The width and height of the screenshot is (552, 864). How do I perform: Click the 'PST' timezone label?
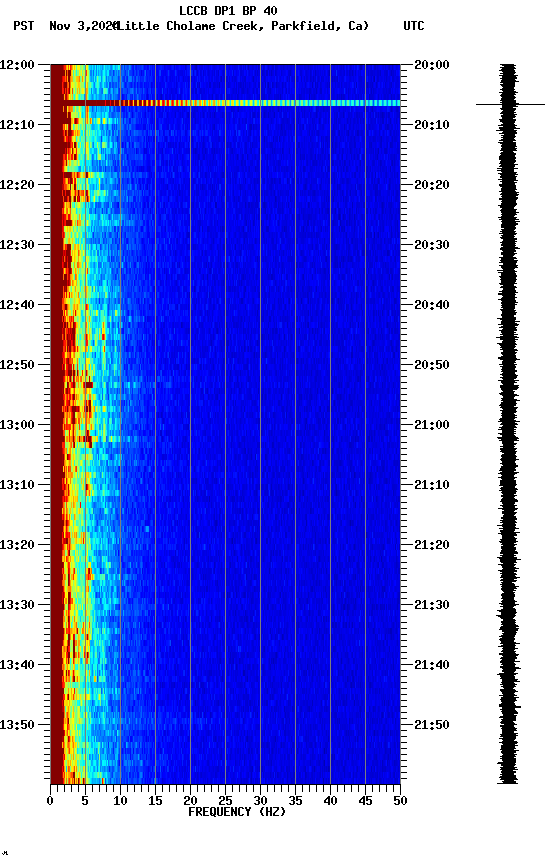pos(24,26)
